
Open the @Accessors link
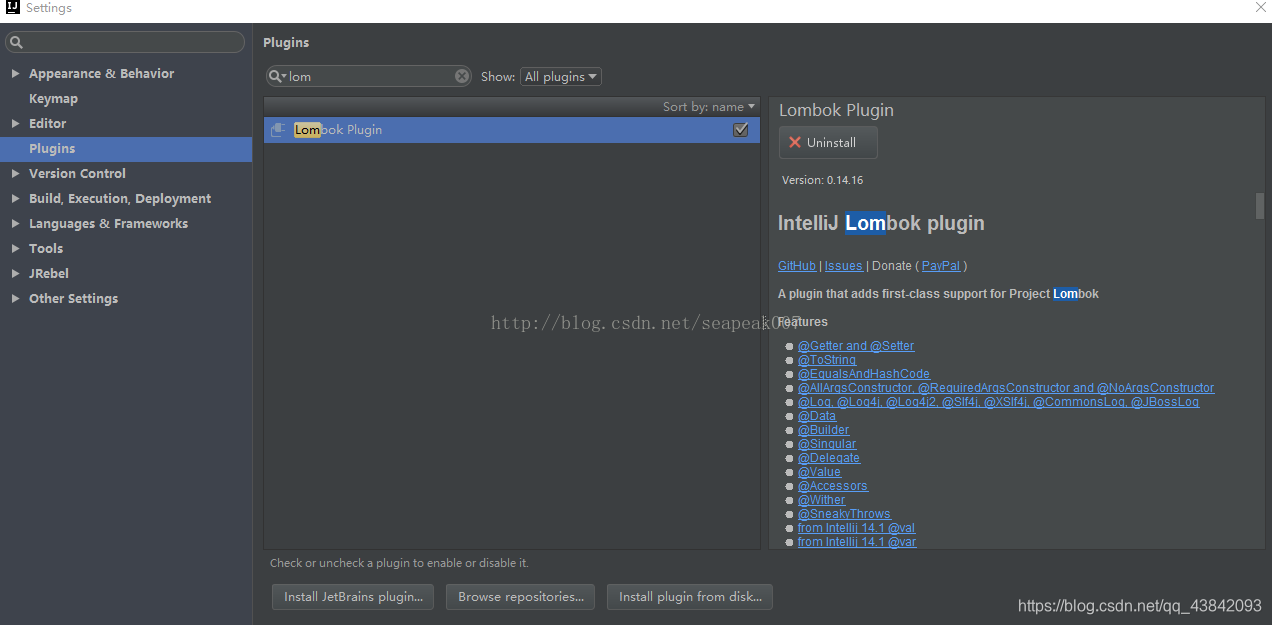click(x=833, y=486)
